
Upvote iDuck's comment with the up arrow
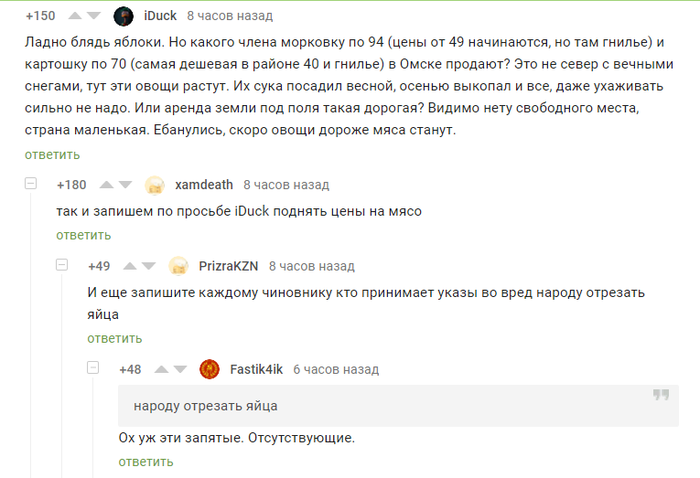[74, 16]
